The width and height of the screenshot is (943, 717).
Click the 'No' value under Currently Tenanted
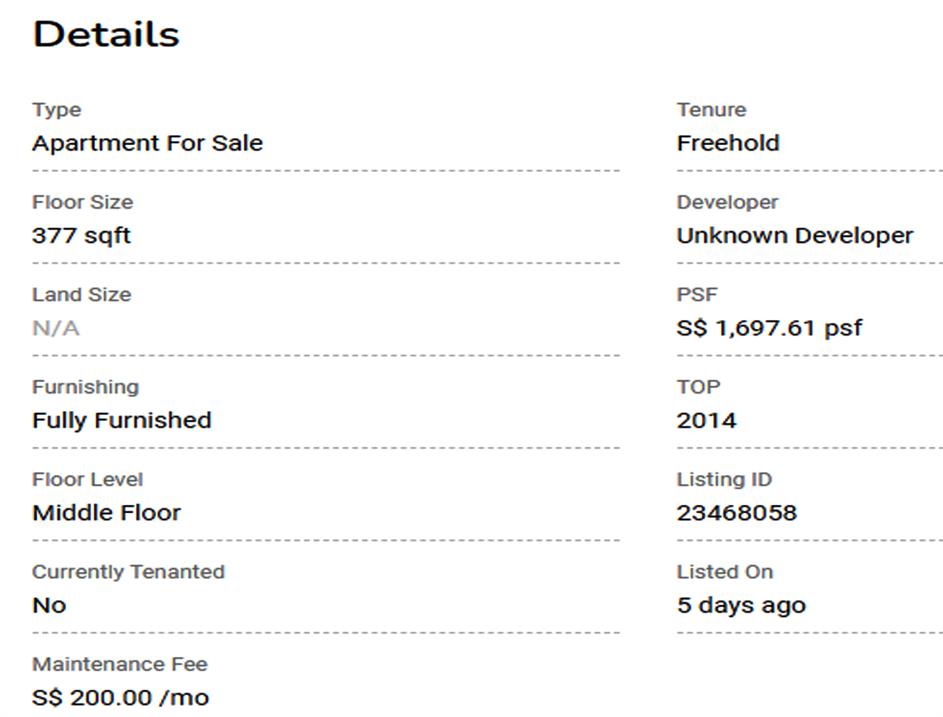tap(49, 605)
